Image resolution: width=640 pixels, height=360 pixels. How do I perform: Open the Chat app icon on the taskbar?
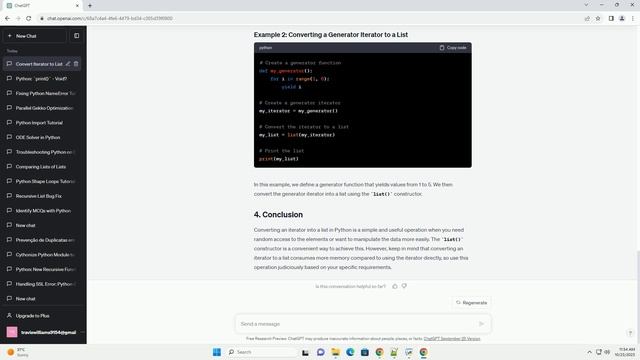pyautogui.click(x=321, y=352)
